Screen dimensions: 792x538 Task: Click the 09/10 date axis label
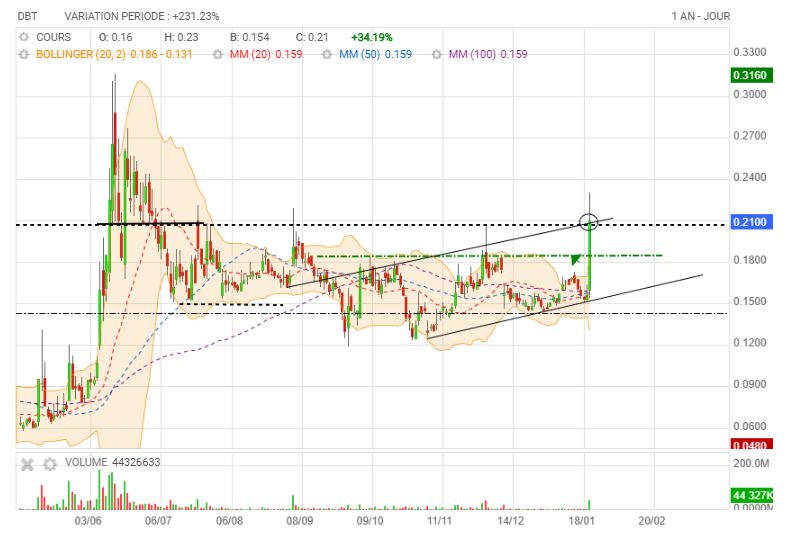(x=370, y=520)
